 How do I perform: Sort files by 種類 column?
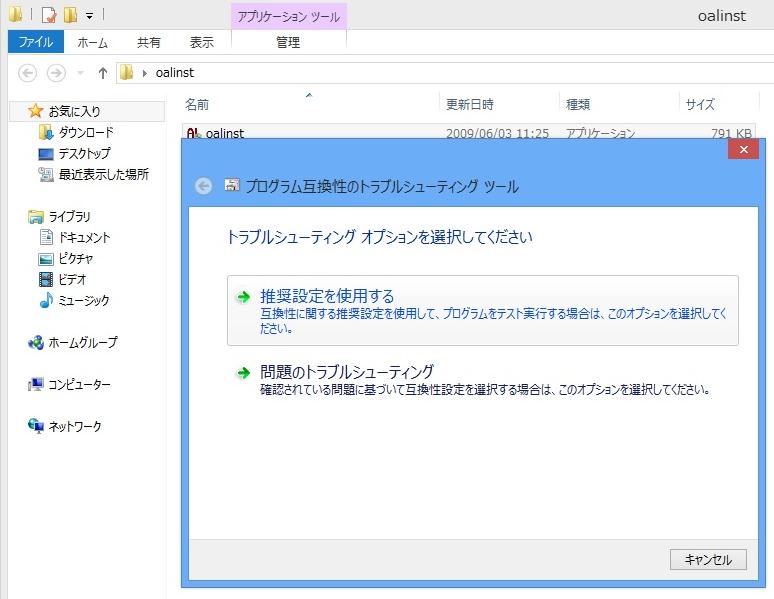point(578,104)
